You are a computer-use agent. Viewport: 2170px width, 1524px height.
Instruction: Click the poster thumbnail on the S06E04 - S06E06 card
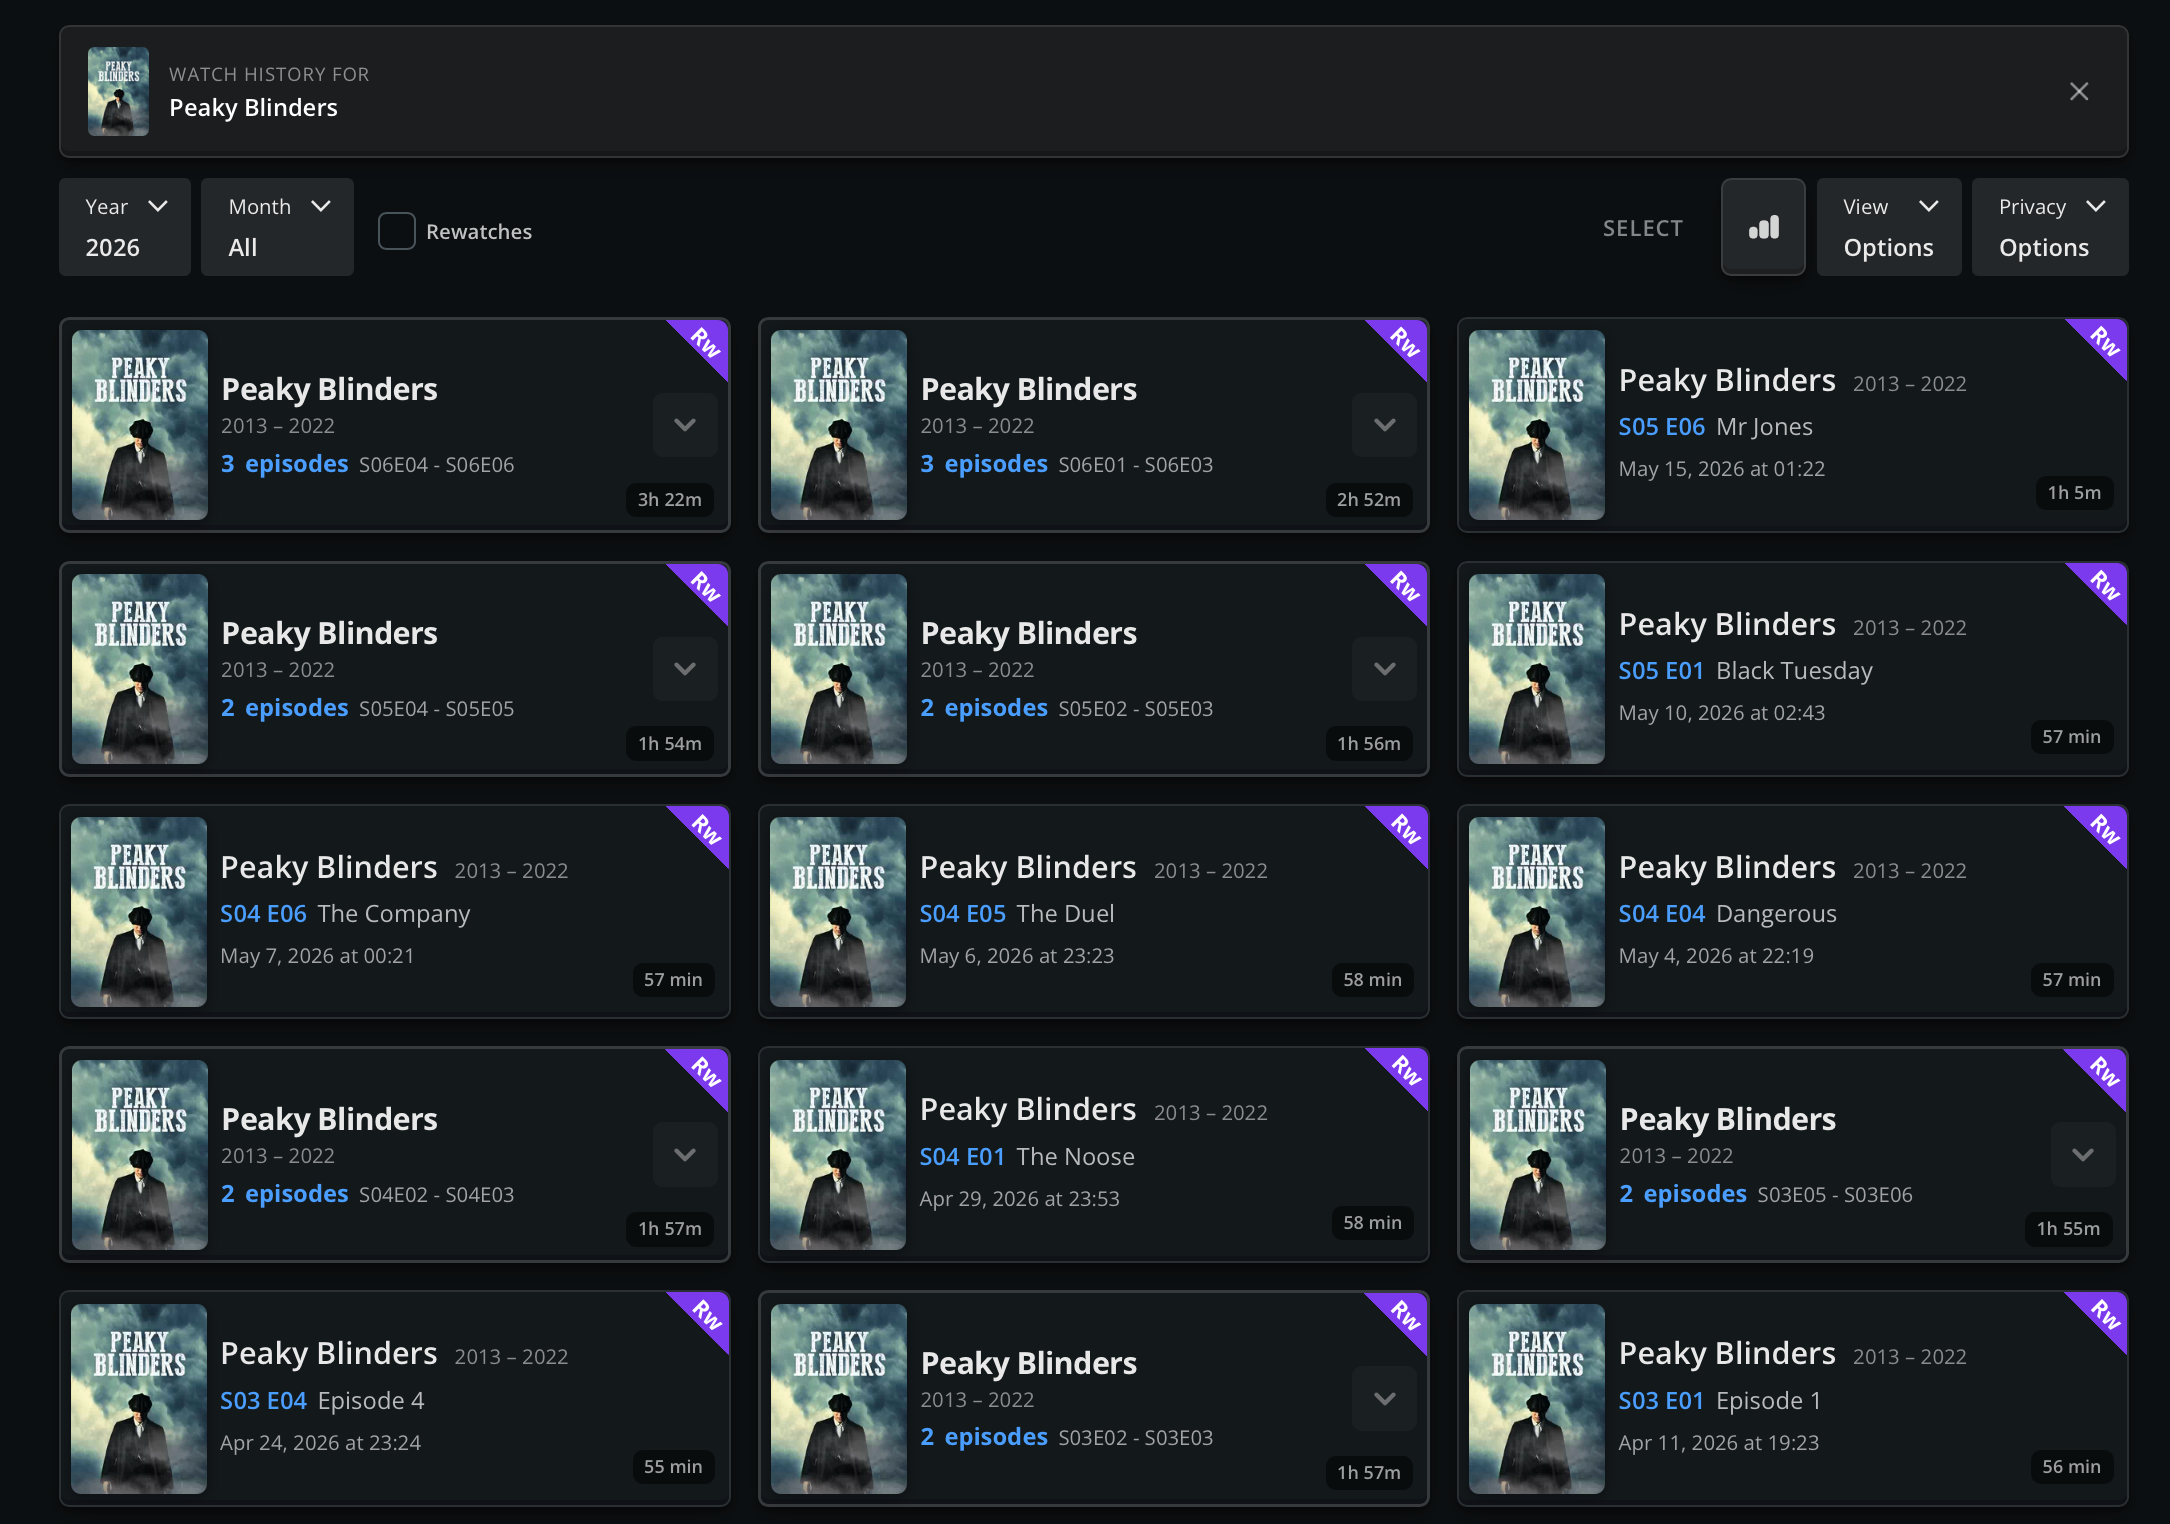(140, 425)
